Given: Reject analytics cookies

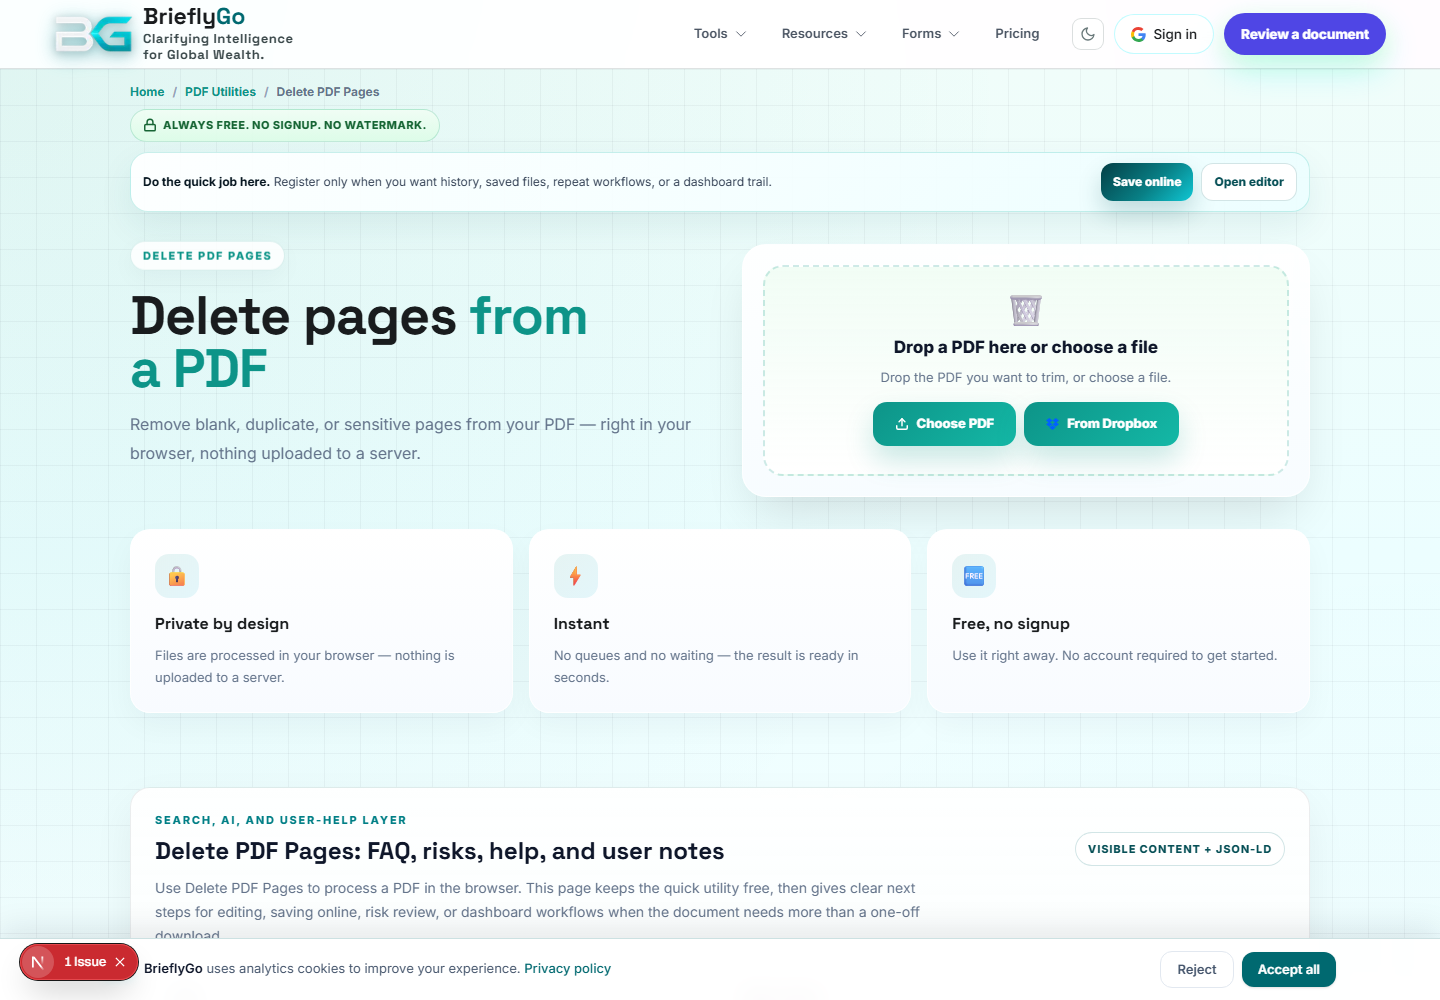Looking at the screenshot, I should click(x=1197, y=970).
